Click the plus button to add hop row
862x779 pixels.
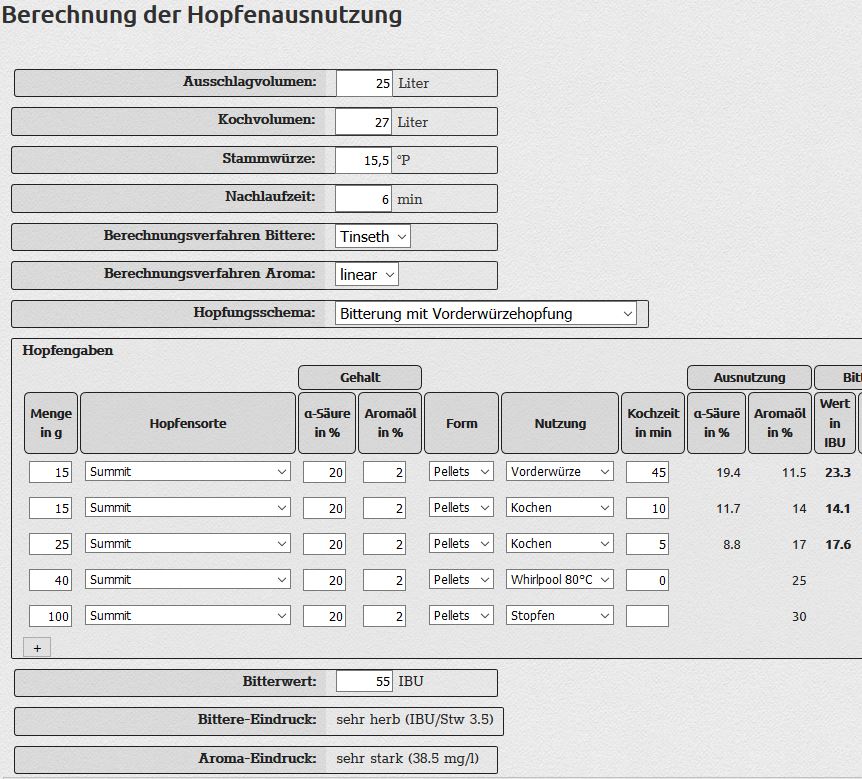[37, 648]
